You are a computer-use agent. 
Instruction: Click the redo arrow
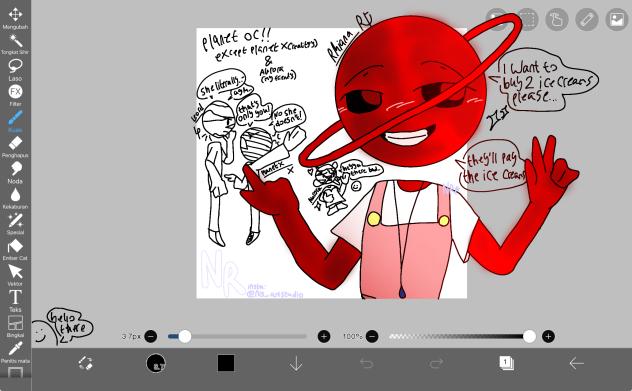pos(436,364)
